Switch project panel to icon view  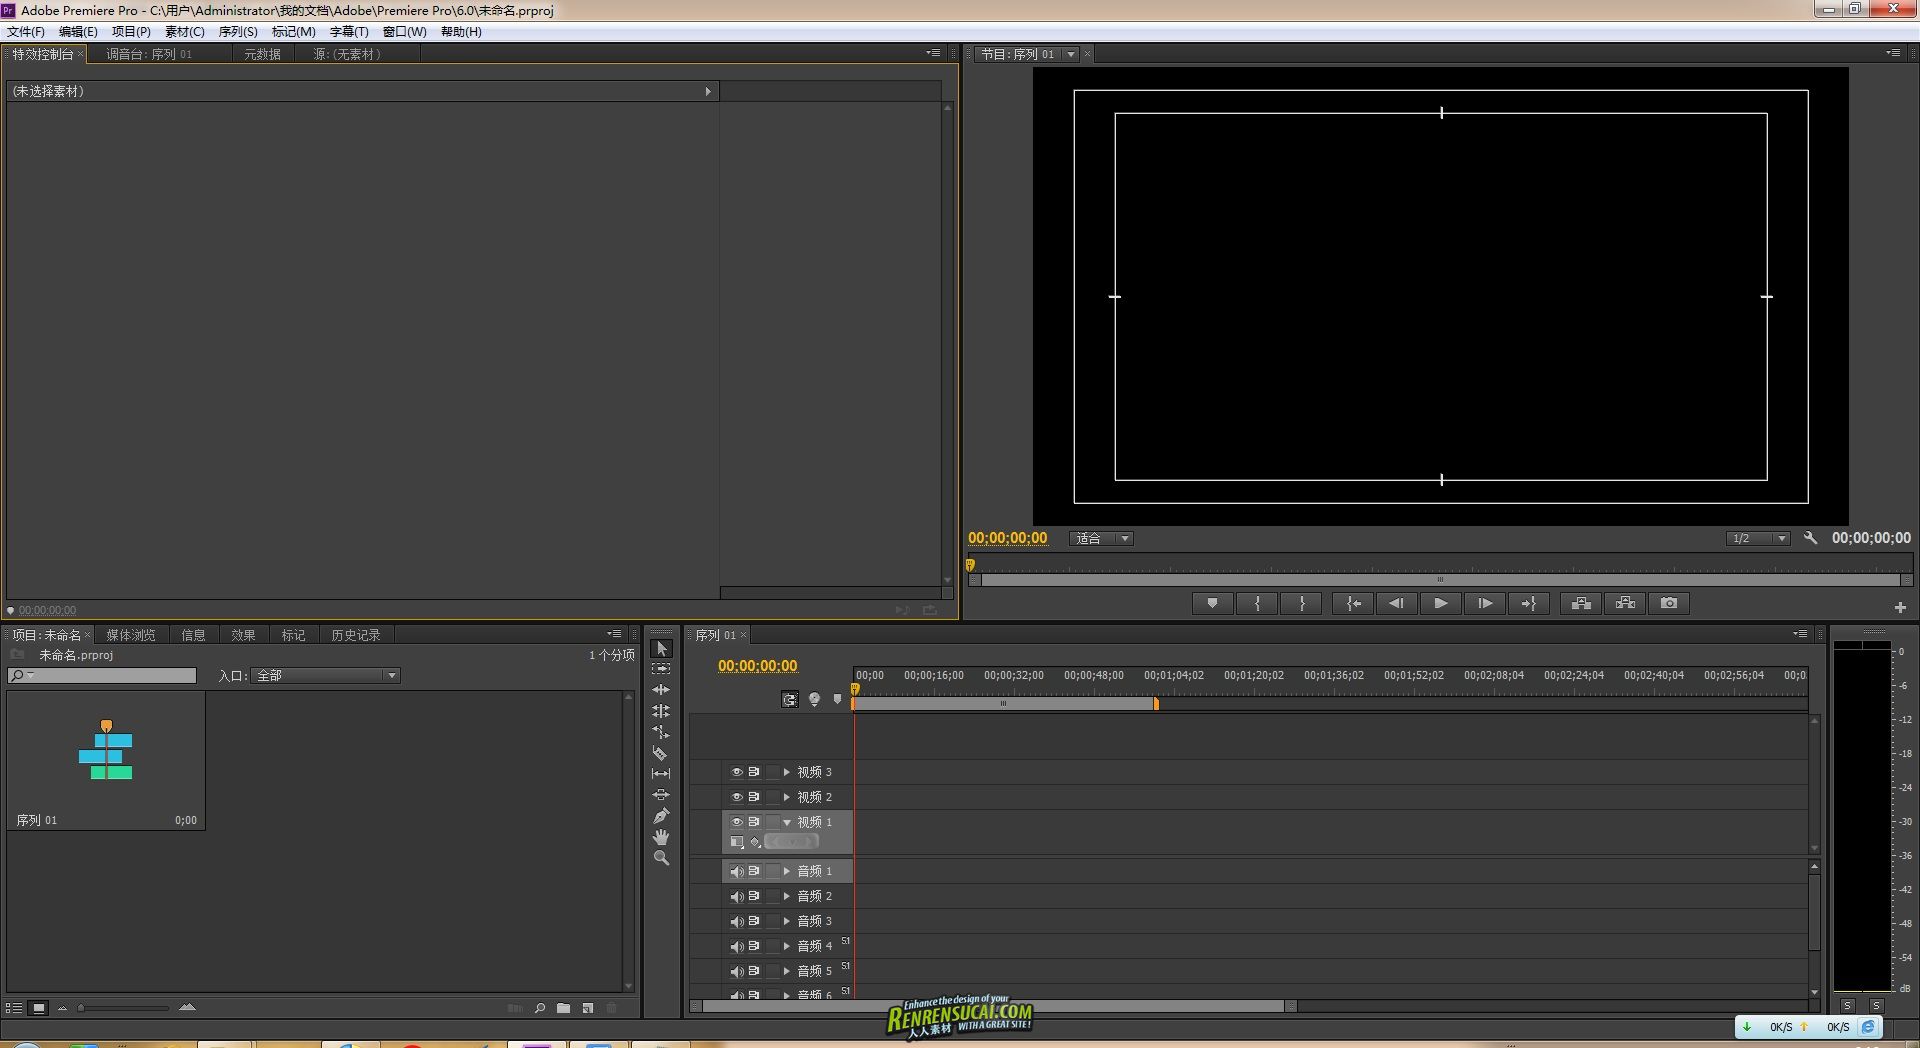coord(39,1008)
